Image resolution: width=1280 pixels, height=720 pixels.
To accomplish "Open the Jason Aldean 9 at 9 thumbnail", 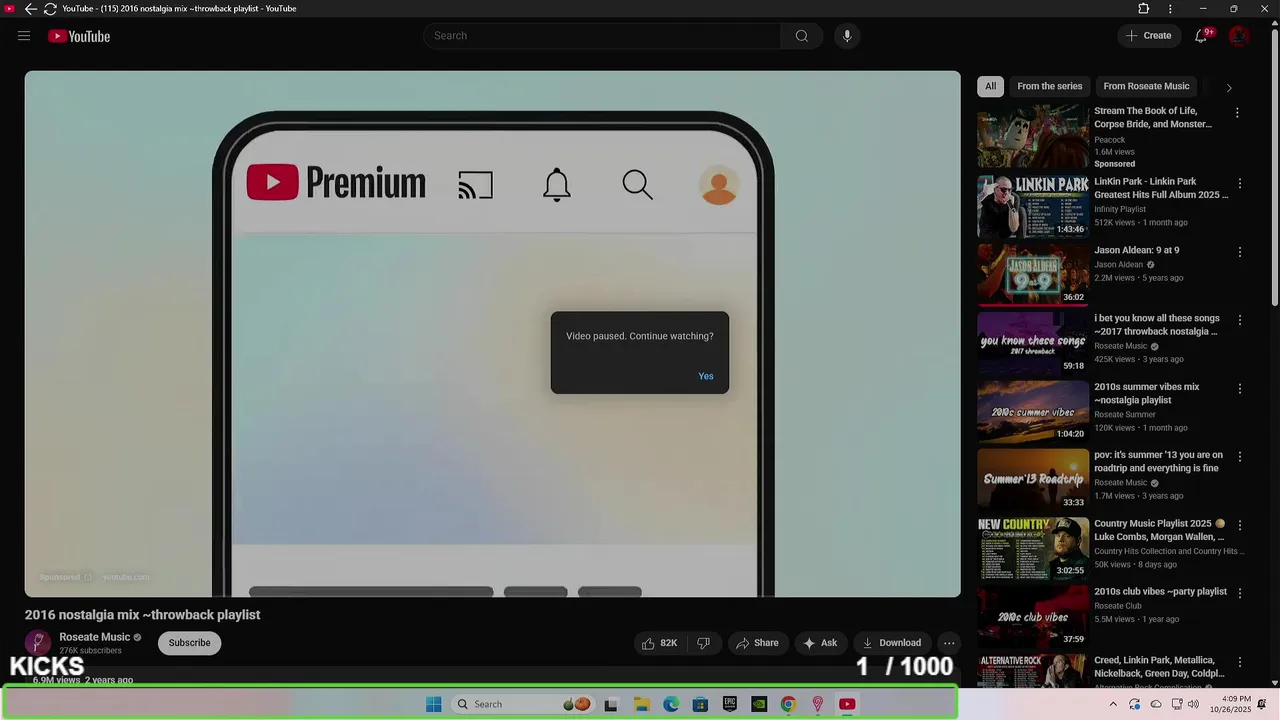I will pos(1033,275).
